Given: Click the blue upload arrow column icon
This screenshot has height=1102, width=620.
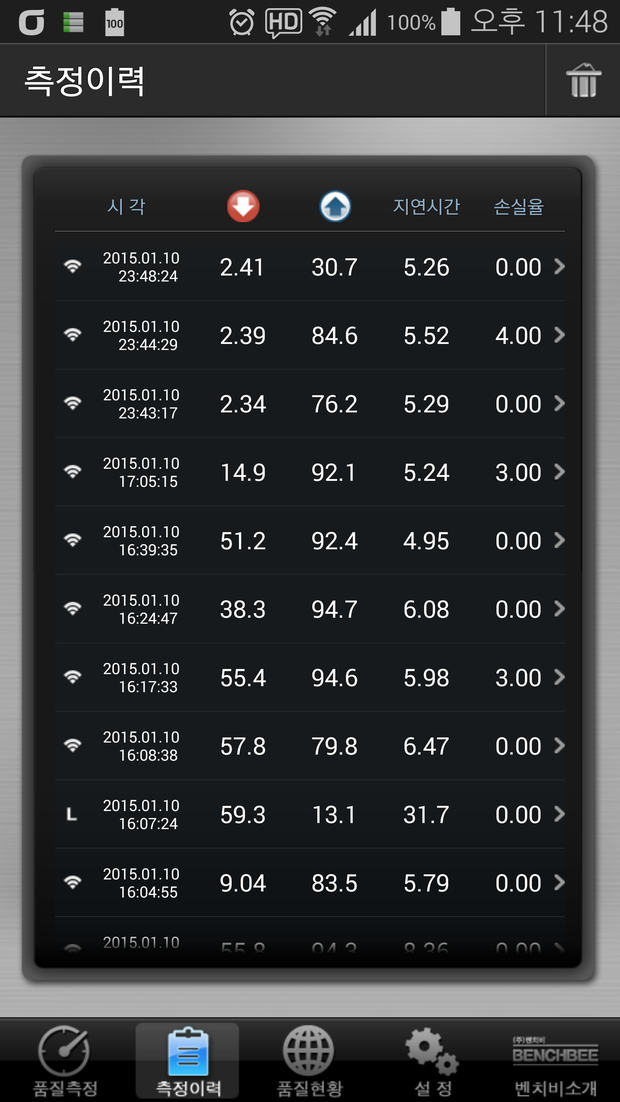Looking at the screenshot, I should [335, 207].
